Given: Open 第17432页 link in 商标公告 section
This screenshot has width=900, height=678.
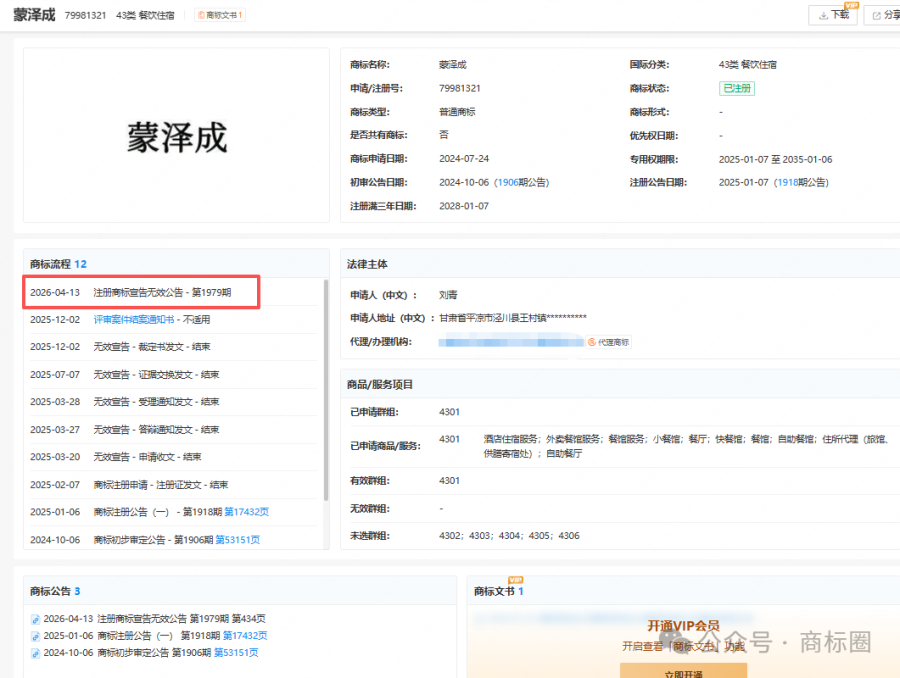Looking at the screenshot, I should 245,636.
